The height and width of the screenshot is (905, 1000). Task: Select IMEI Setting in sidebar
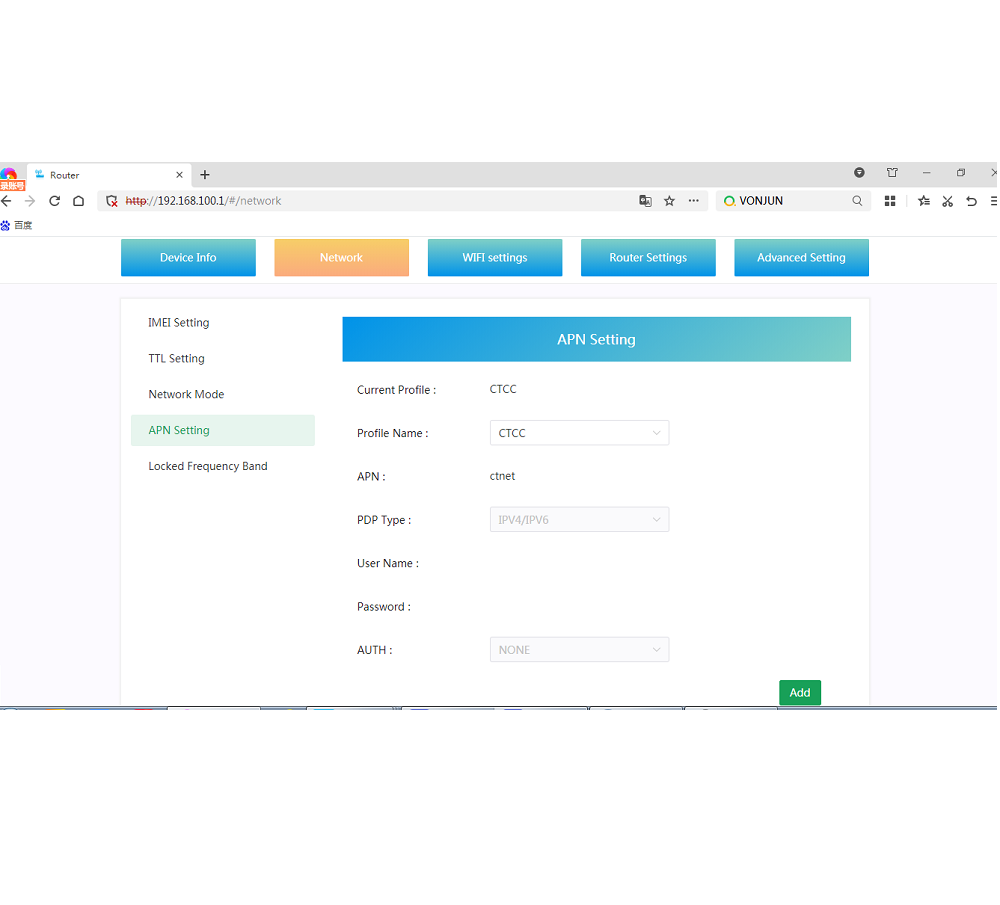click(x=179, y=323)
